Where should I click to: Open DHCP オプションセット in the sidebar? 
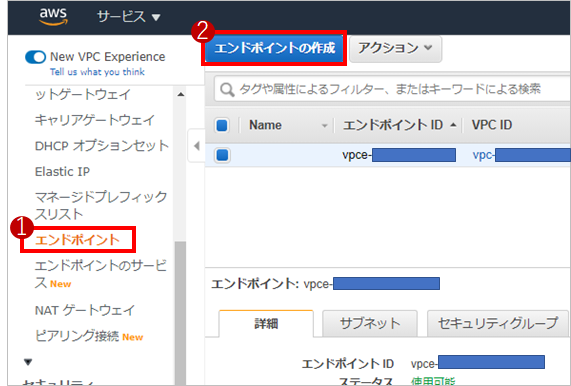click(x=102, y=146)
